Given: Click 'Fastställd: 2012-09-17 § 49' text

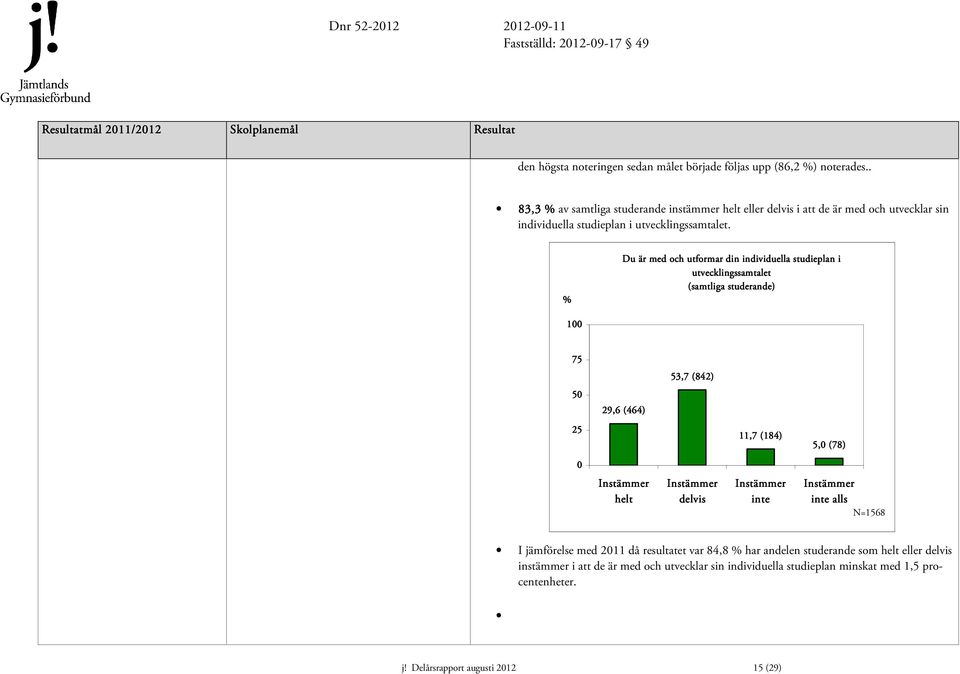Looking at the screenshot, I should pos(576,43).
